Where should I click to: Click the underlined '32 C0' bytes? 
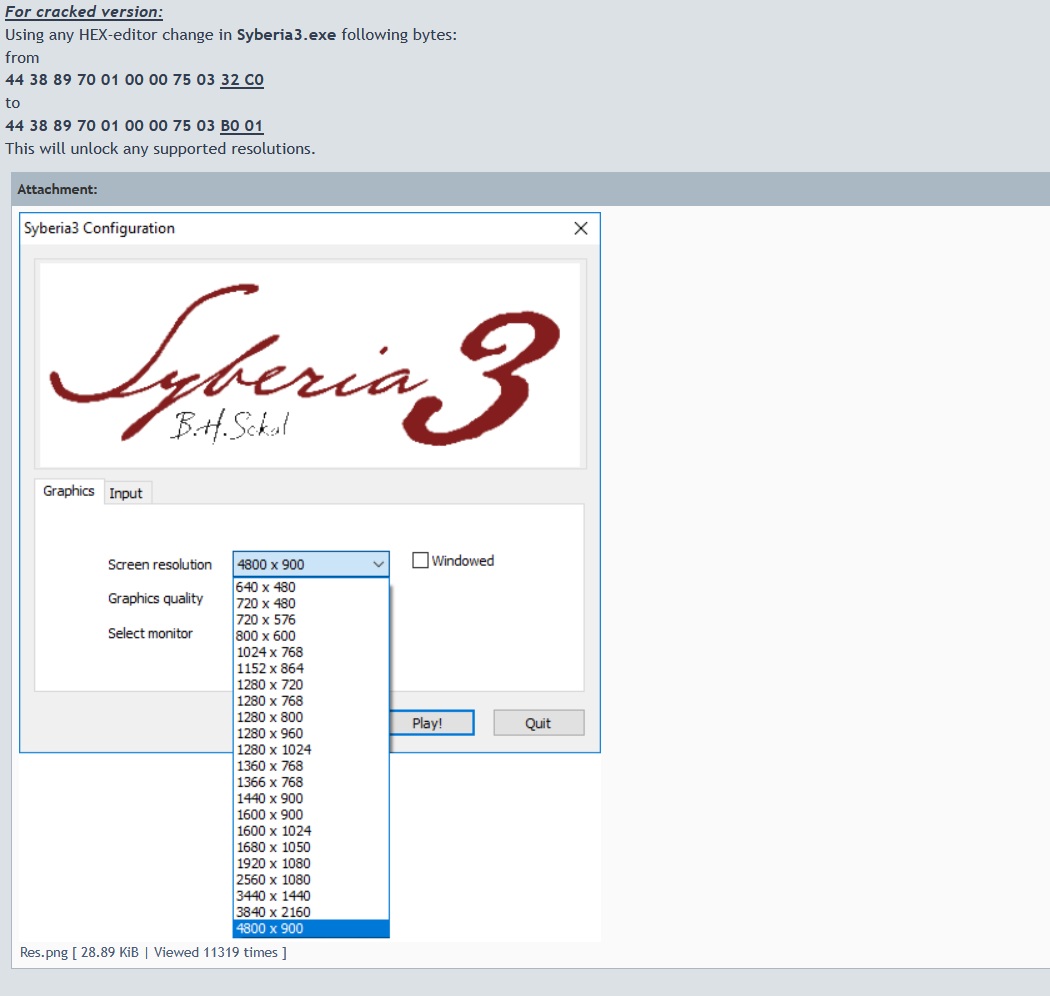point(242,80)
